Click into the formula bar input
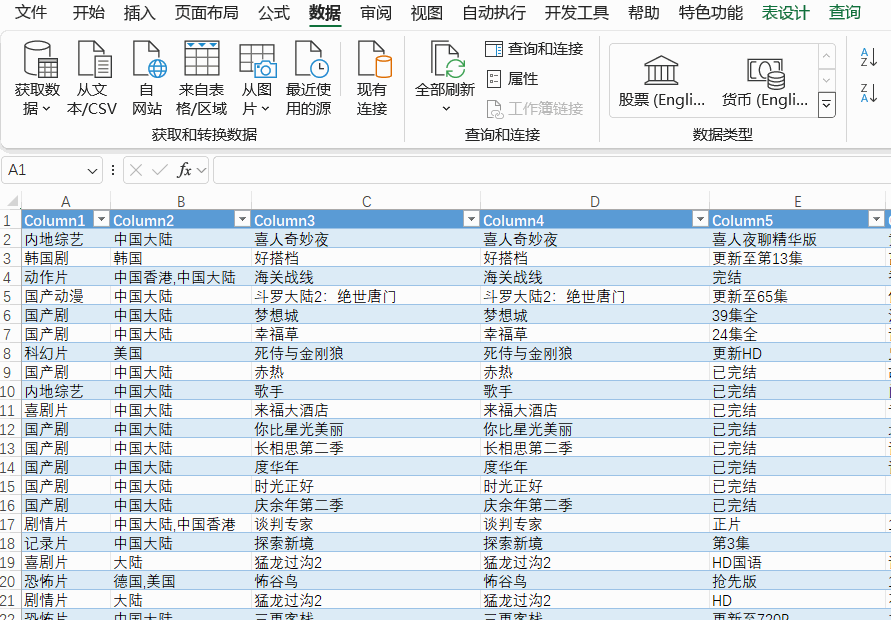This screenshot has width=891, height=620. [x=550, y=171]
